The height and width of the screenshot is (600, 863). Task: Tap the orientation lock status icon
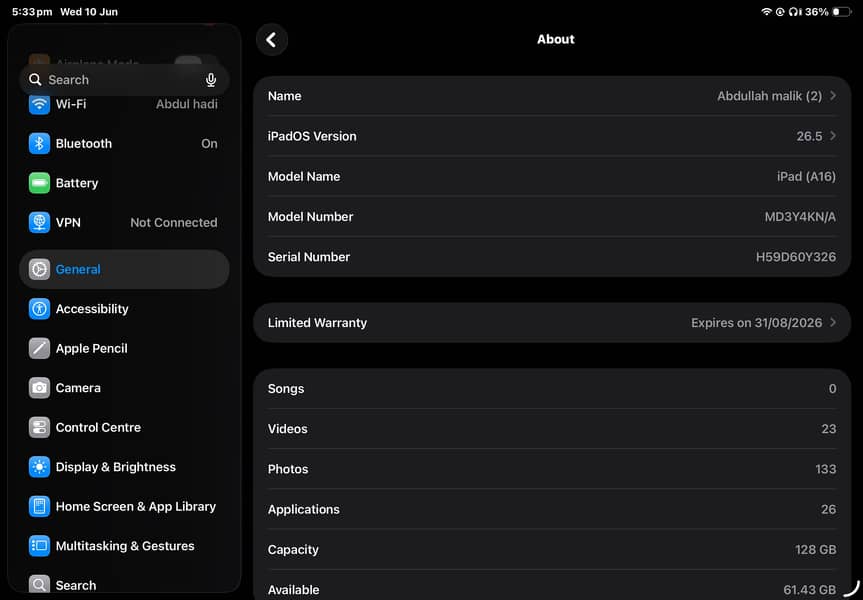780,12
